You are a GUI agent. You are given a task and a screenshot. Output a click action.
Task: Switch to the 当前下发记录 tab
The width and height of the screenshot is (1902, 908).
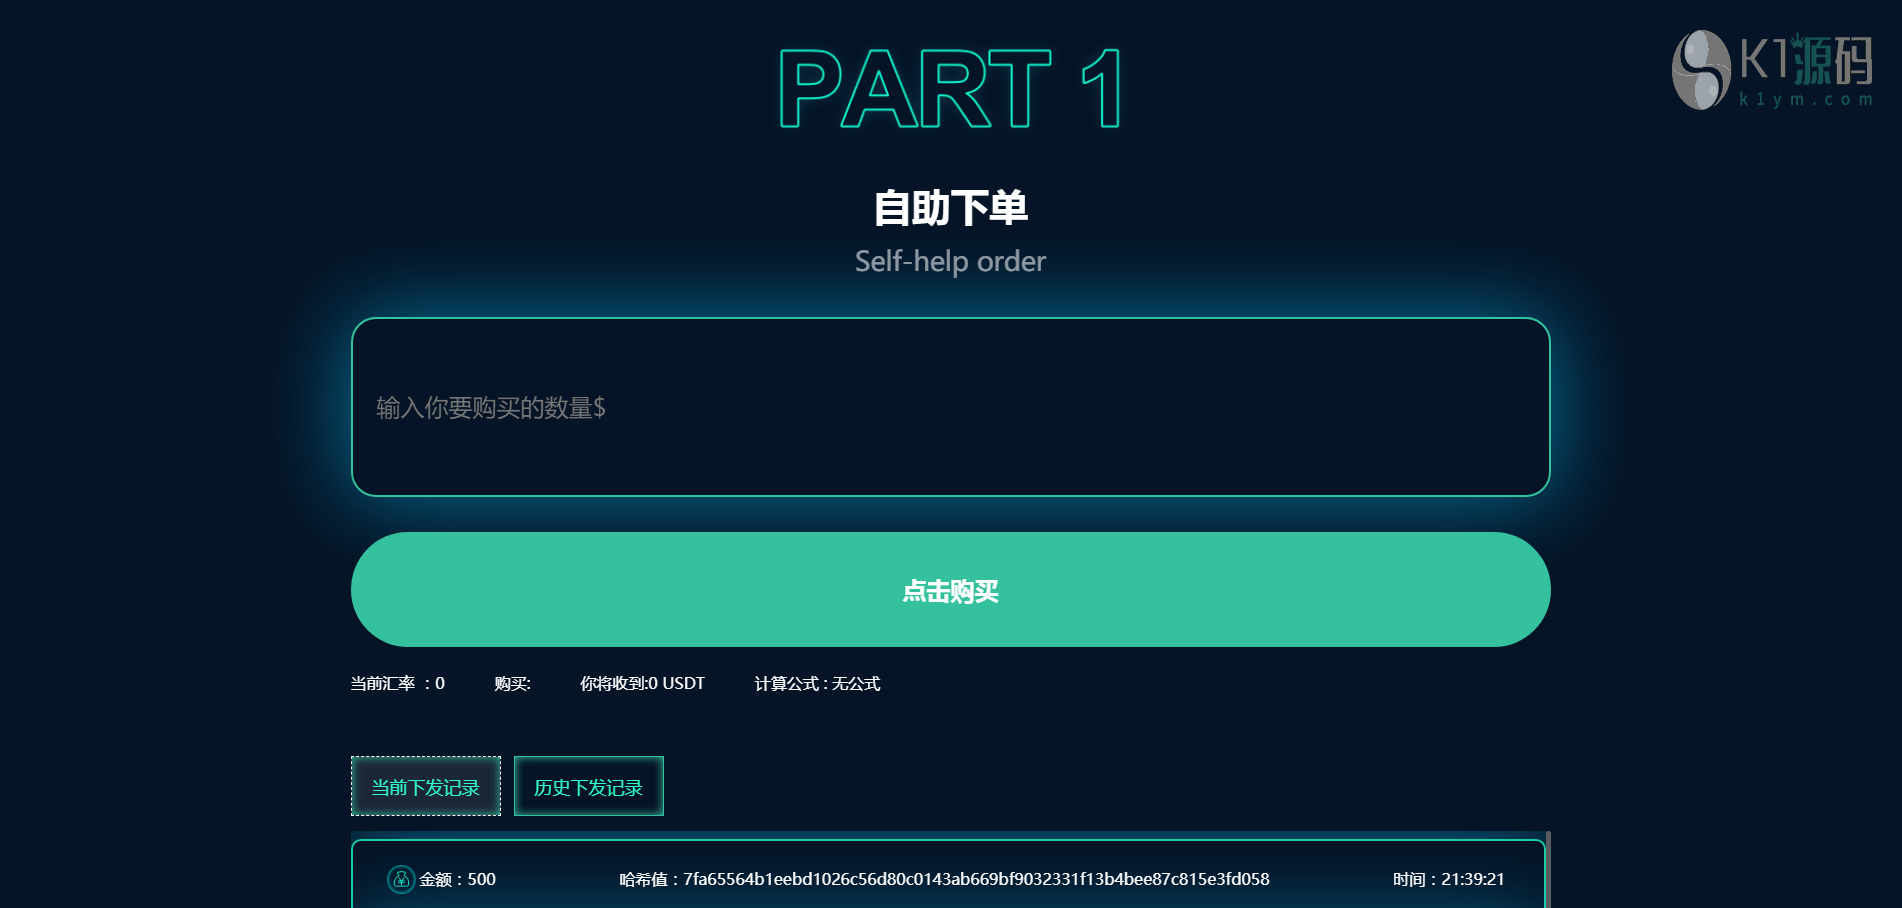pos(426,786)
